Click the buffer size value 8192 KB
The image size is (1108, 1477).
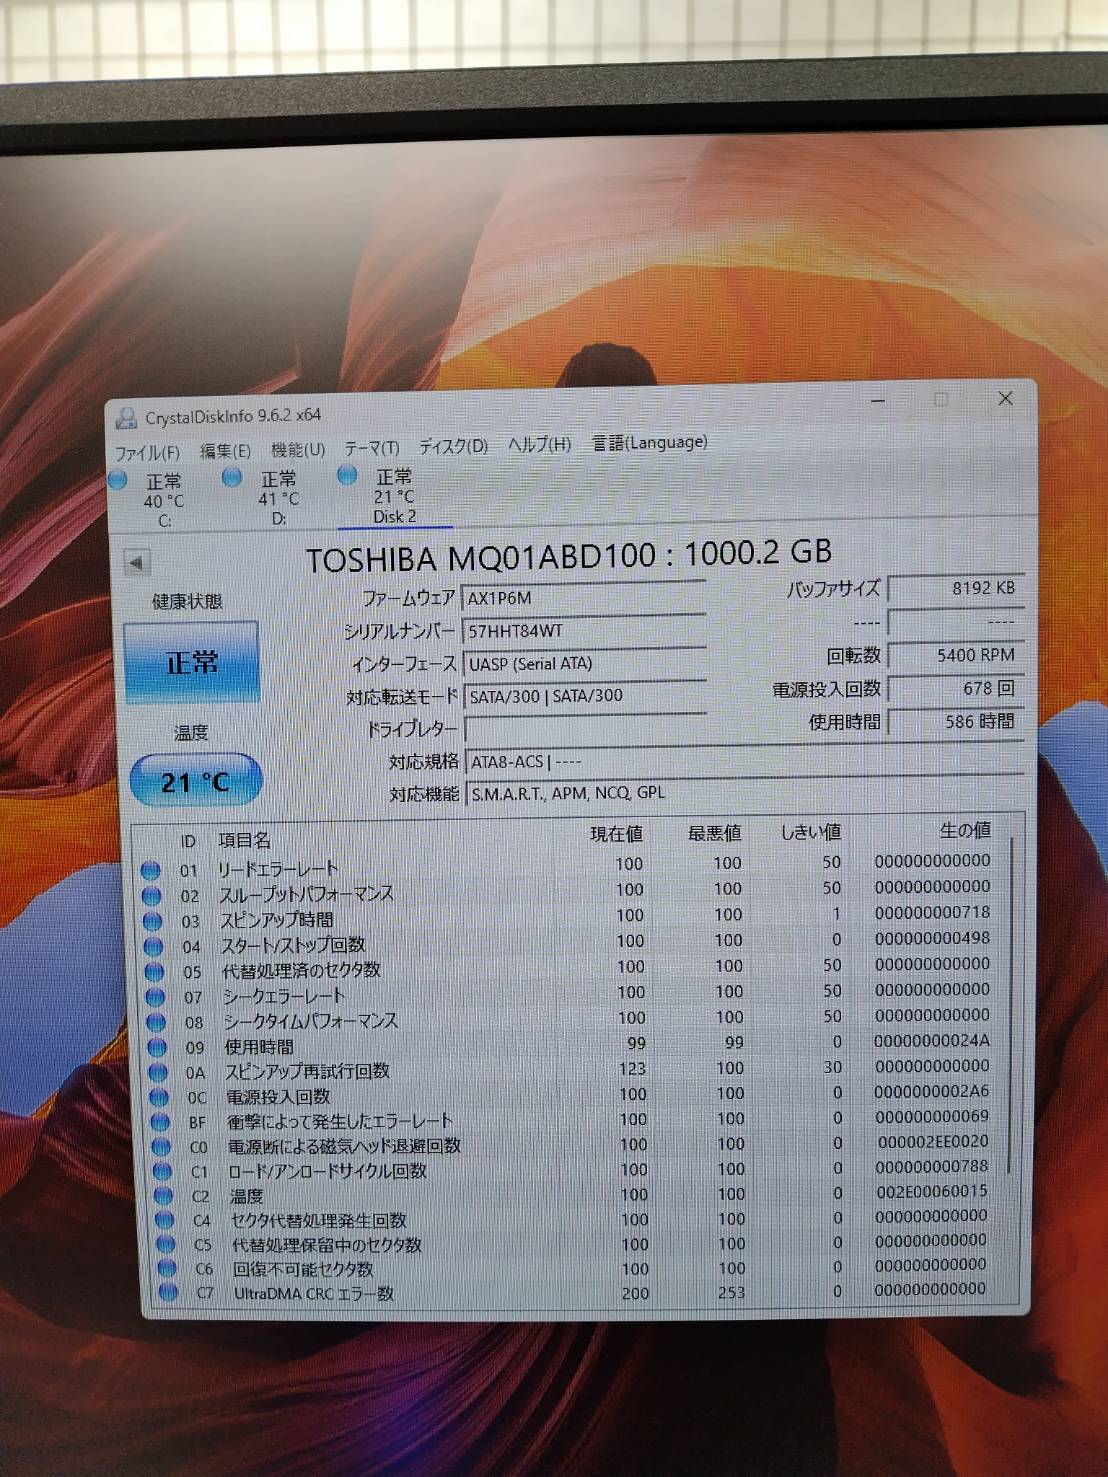click(955, 588)
